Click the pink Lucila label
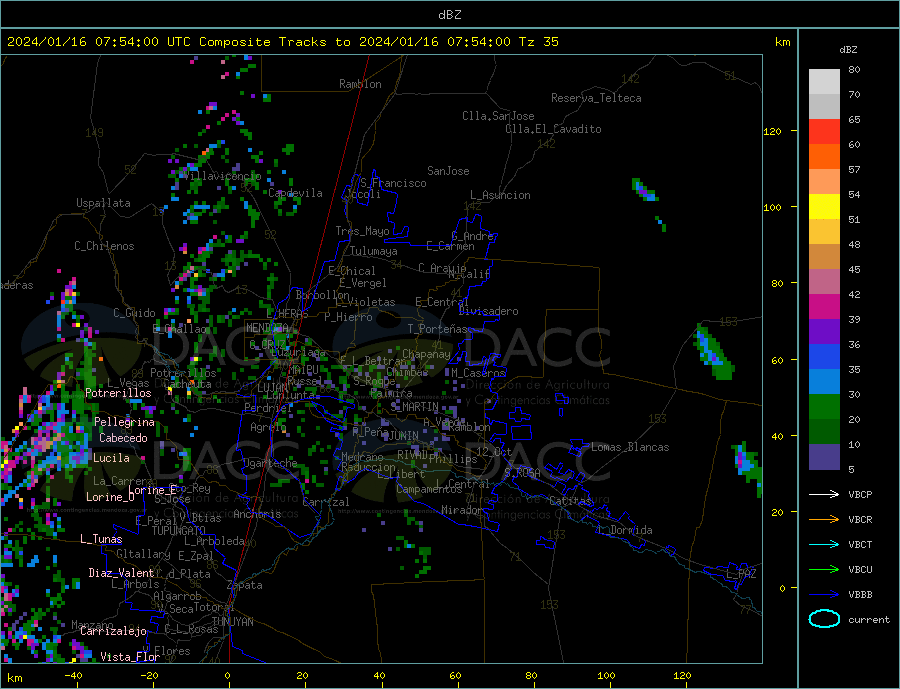The width and height of the screenshot is (900, 689). [111, 458]
